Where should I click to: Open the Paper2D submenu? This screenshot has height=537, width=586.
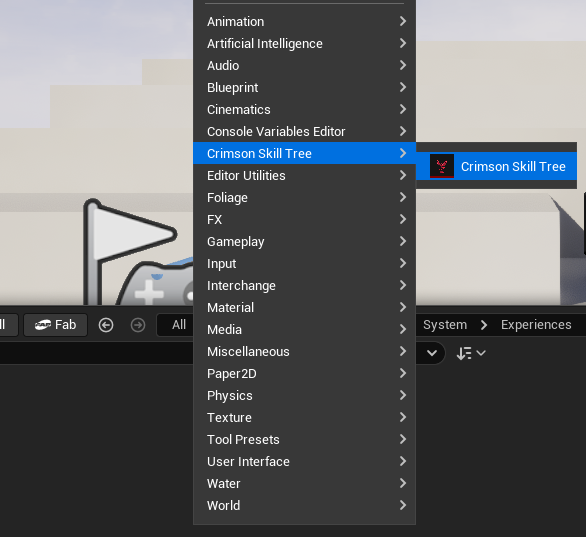coord(304,374)
